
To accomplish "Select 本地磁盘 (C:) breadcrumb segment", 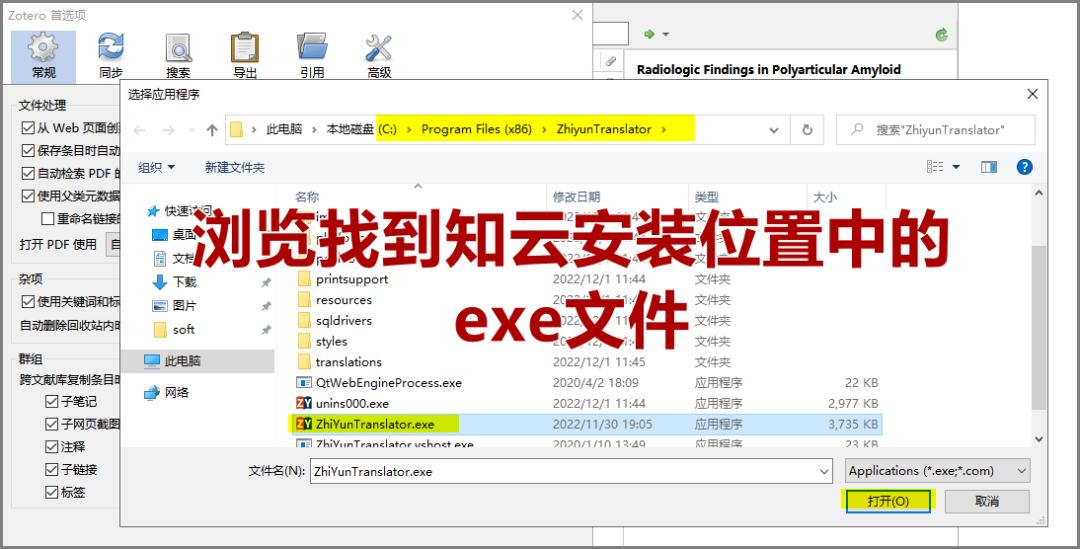I will 362,130.
